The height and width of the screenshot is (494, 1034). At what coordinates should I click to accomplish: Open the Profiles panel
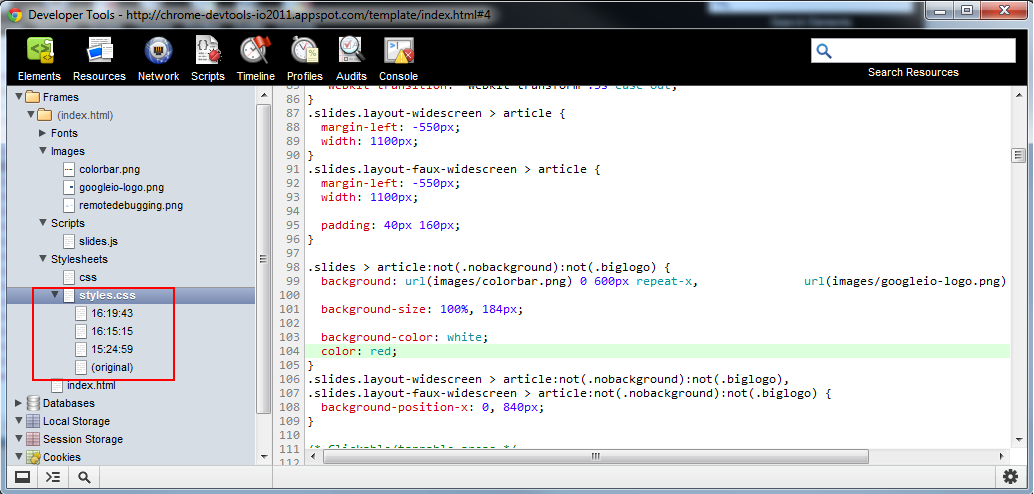coord(305,59)
